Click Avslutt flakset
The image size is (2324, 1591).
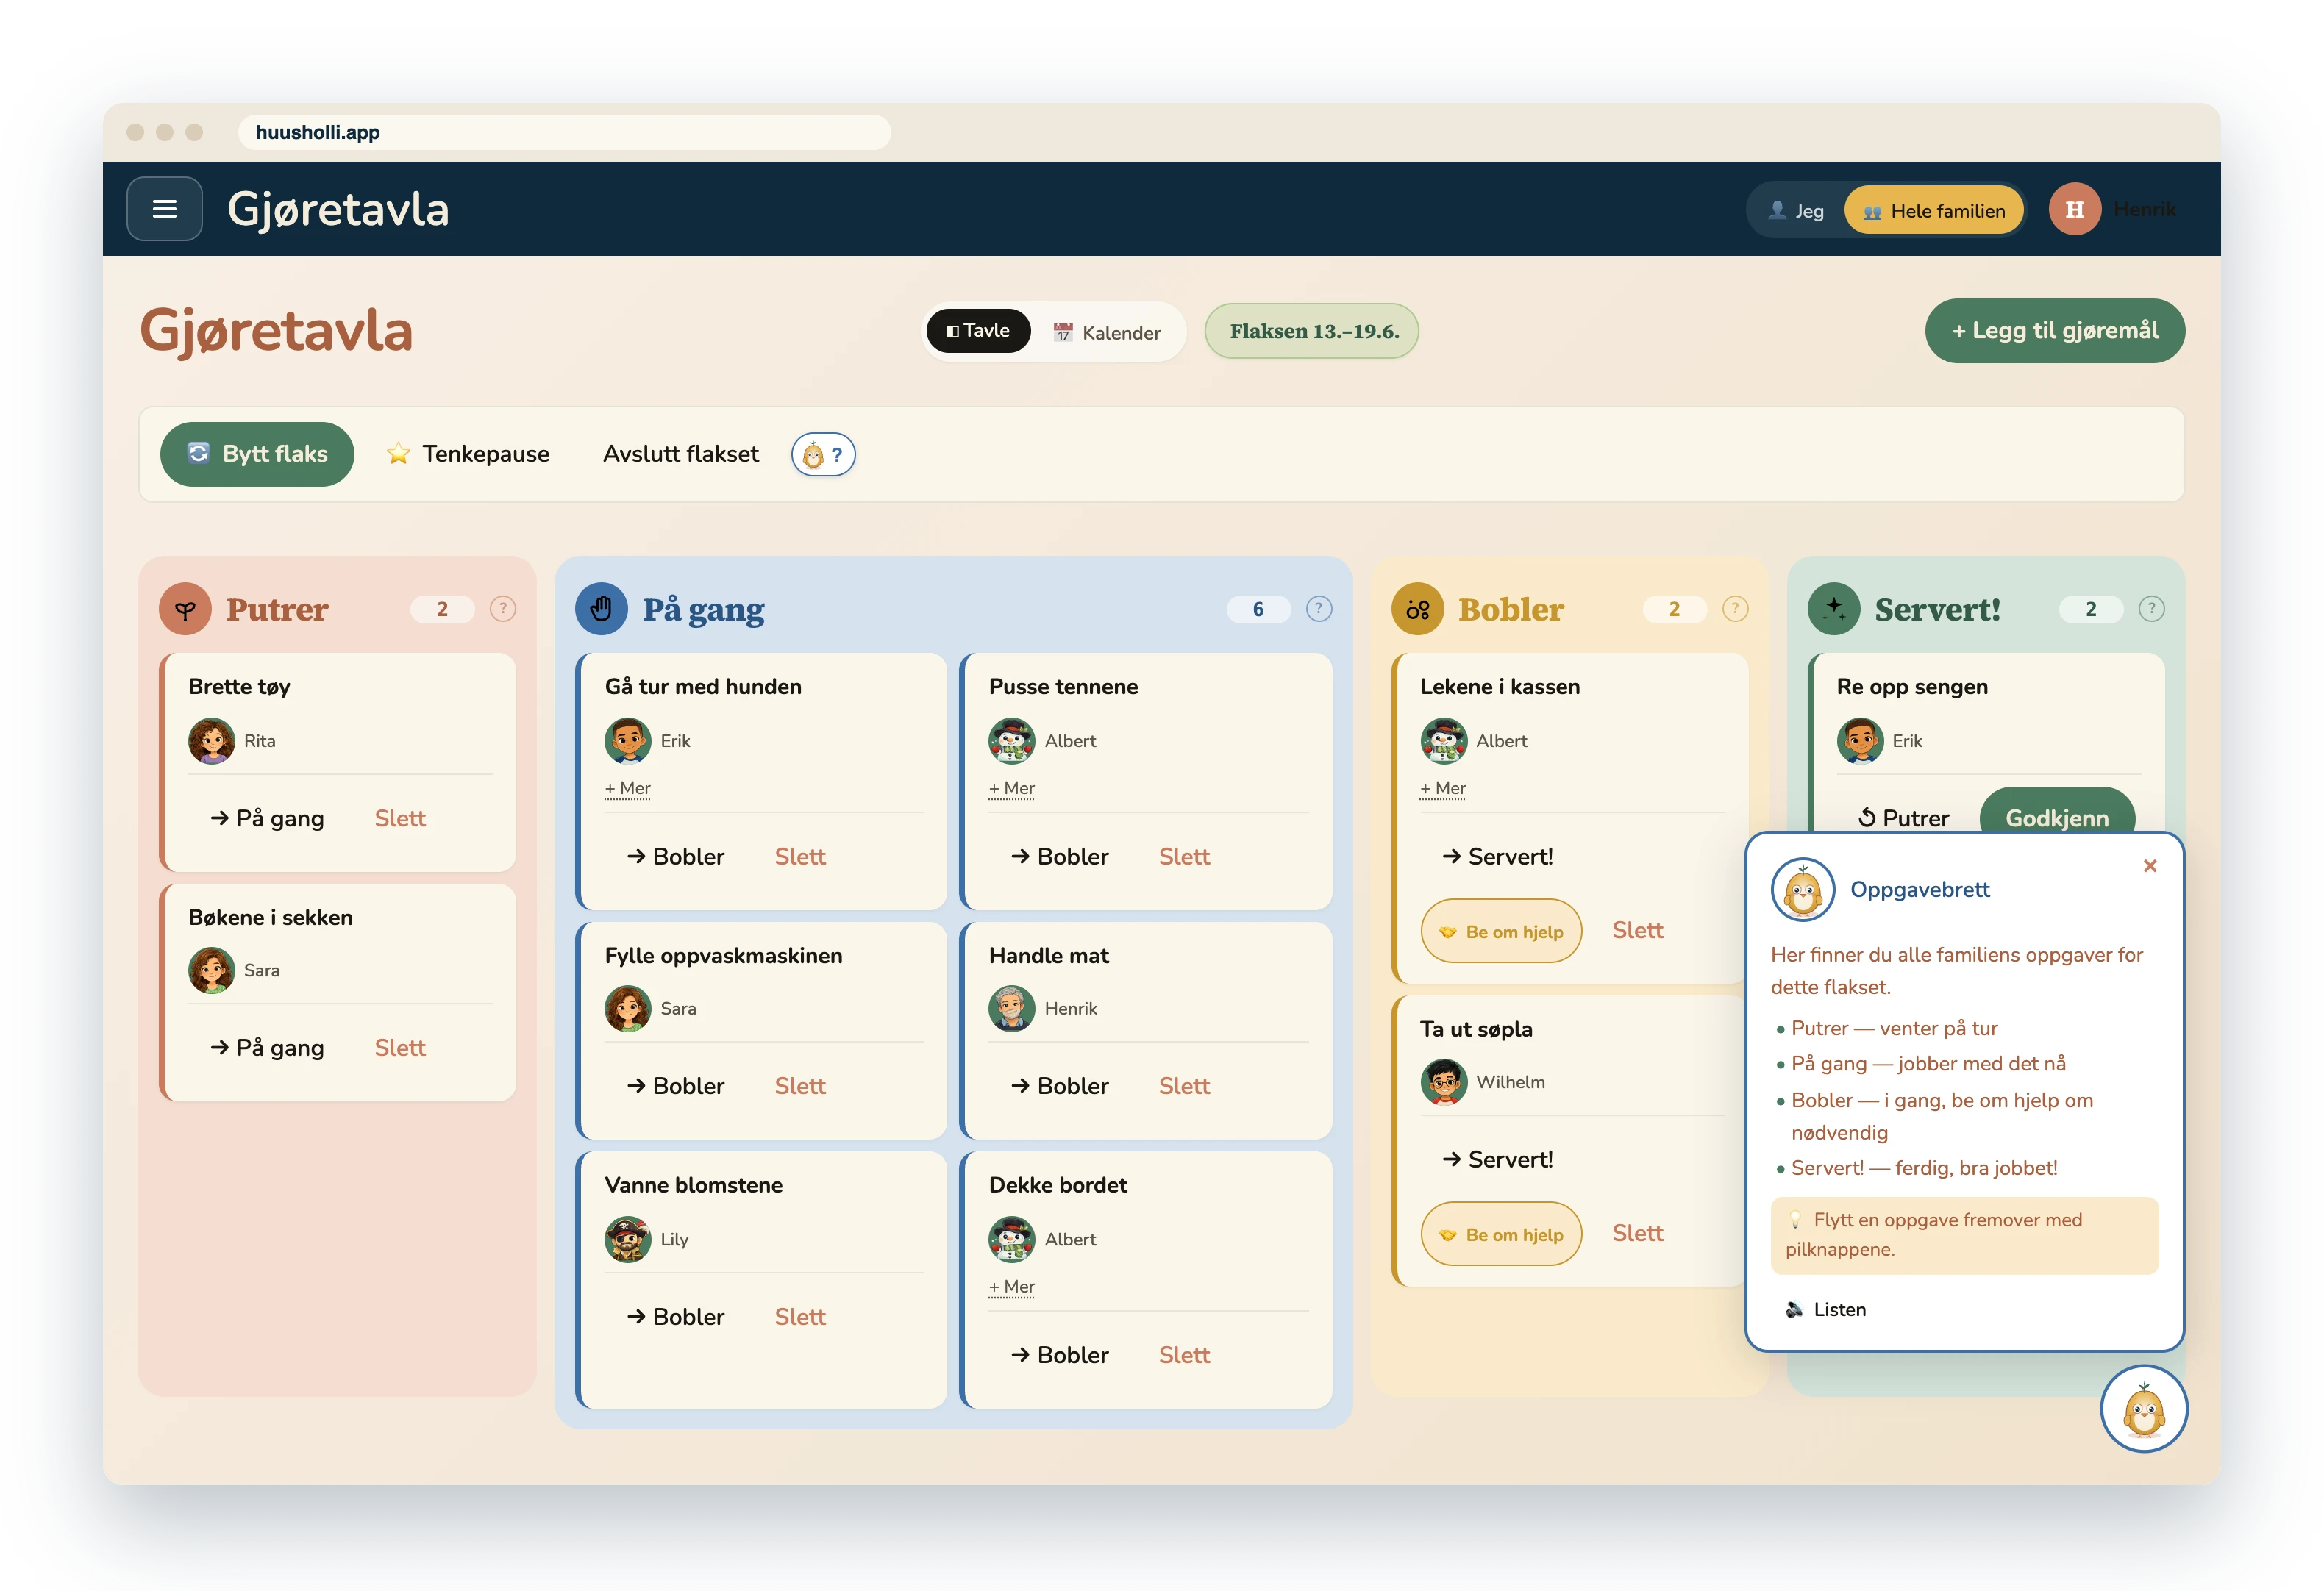coord(680,454)
